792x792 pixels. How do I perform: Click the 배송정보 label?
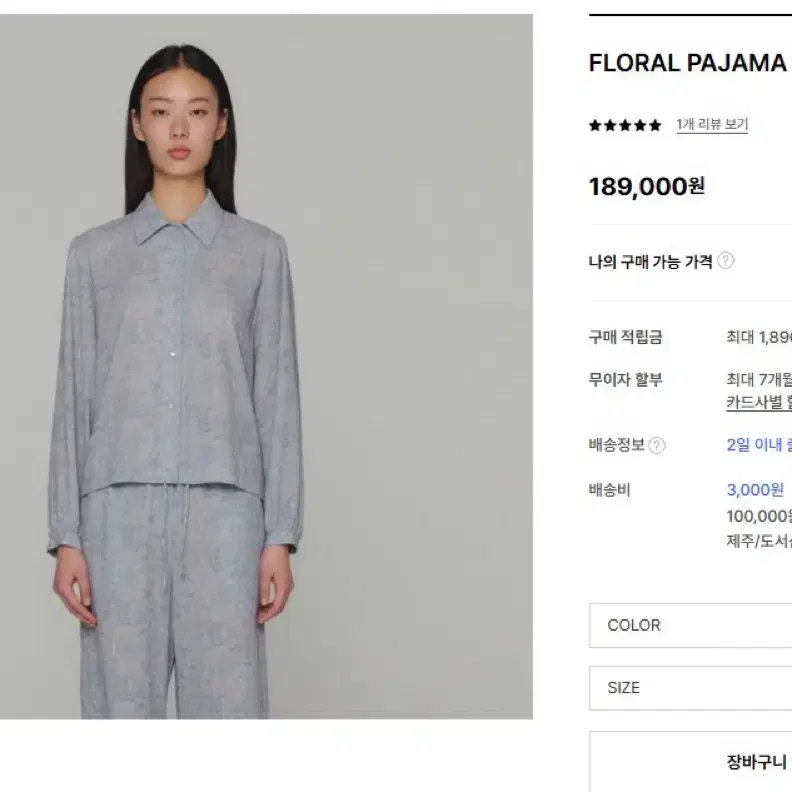(617, 445)
